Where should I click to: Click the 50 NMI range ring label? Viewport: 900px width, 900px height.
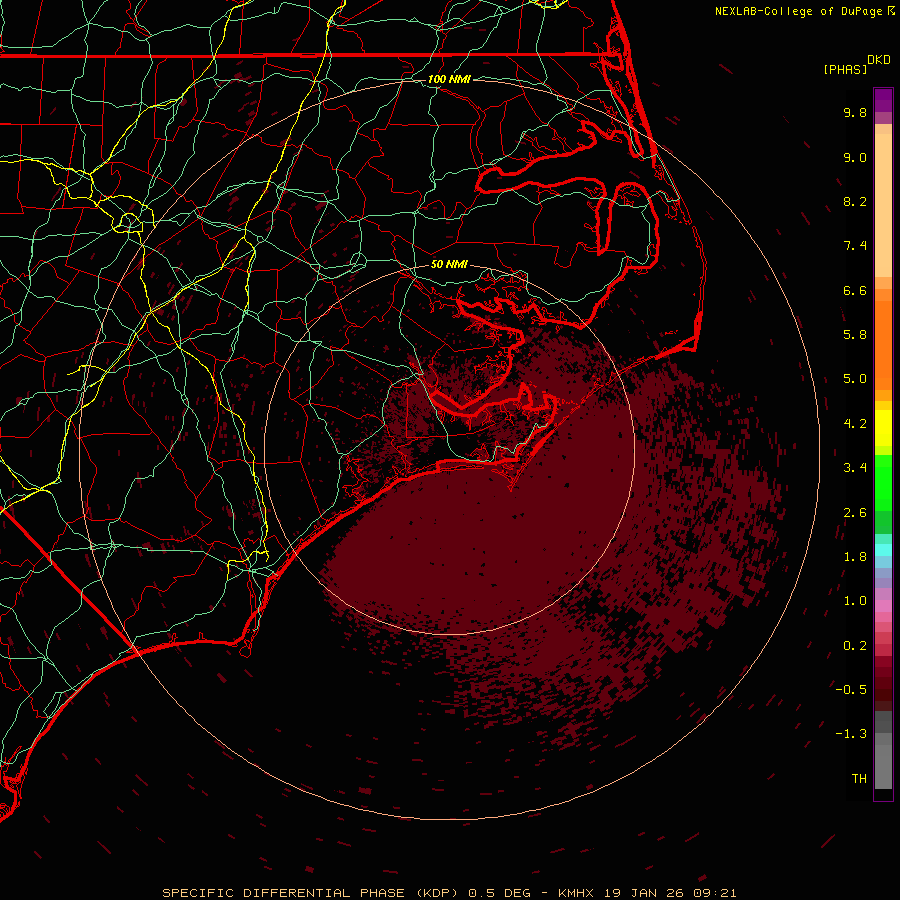tap(449, 265)
